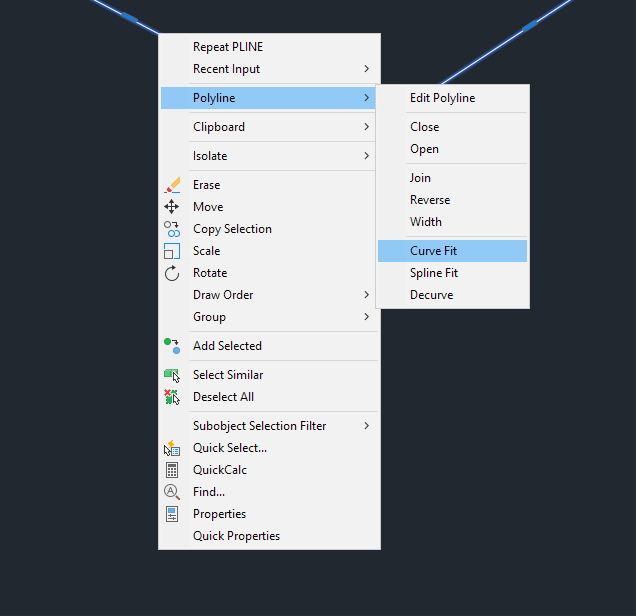
Task: Choose Add Selected menu entry
Action: point(269,346)
